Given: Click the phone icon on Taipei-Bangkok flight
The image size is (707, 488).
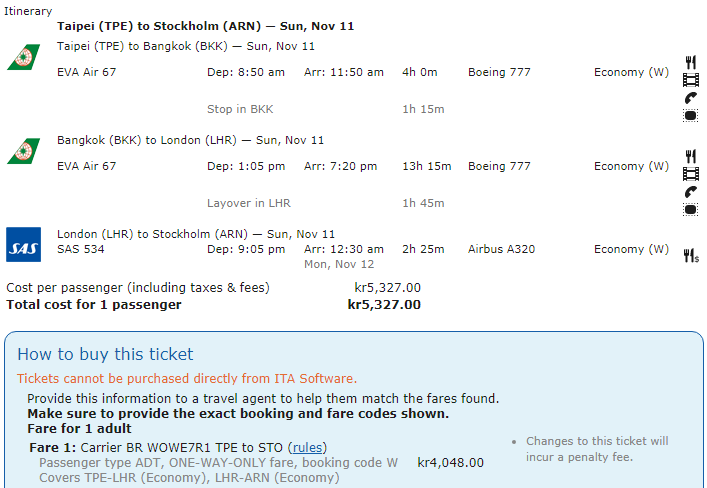Looking at the screenshot, I should [x=690, y=98].
